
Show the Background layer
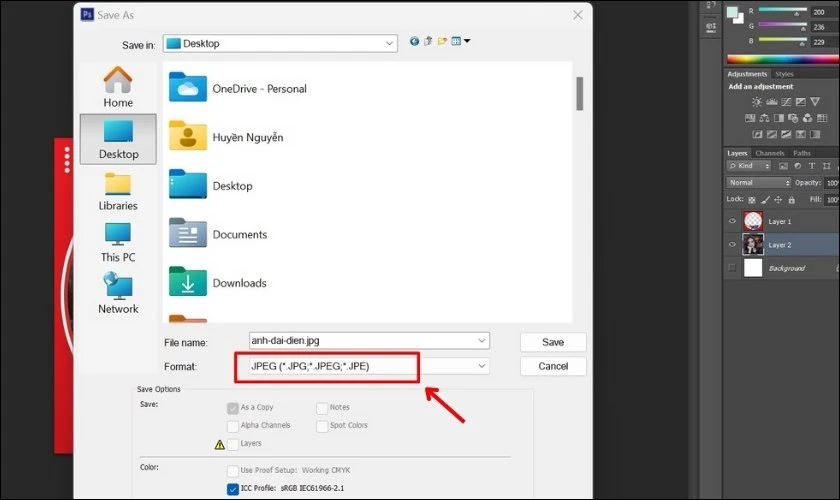(732, 267)
